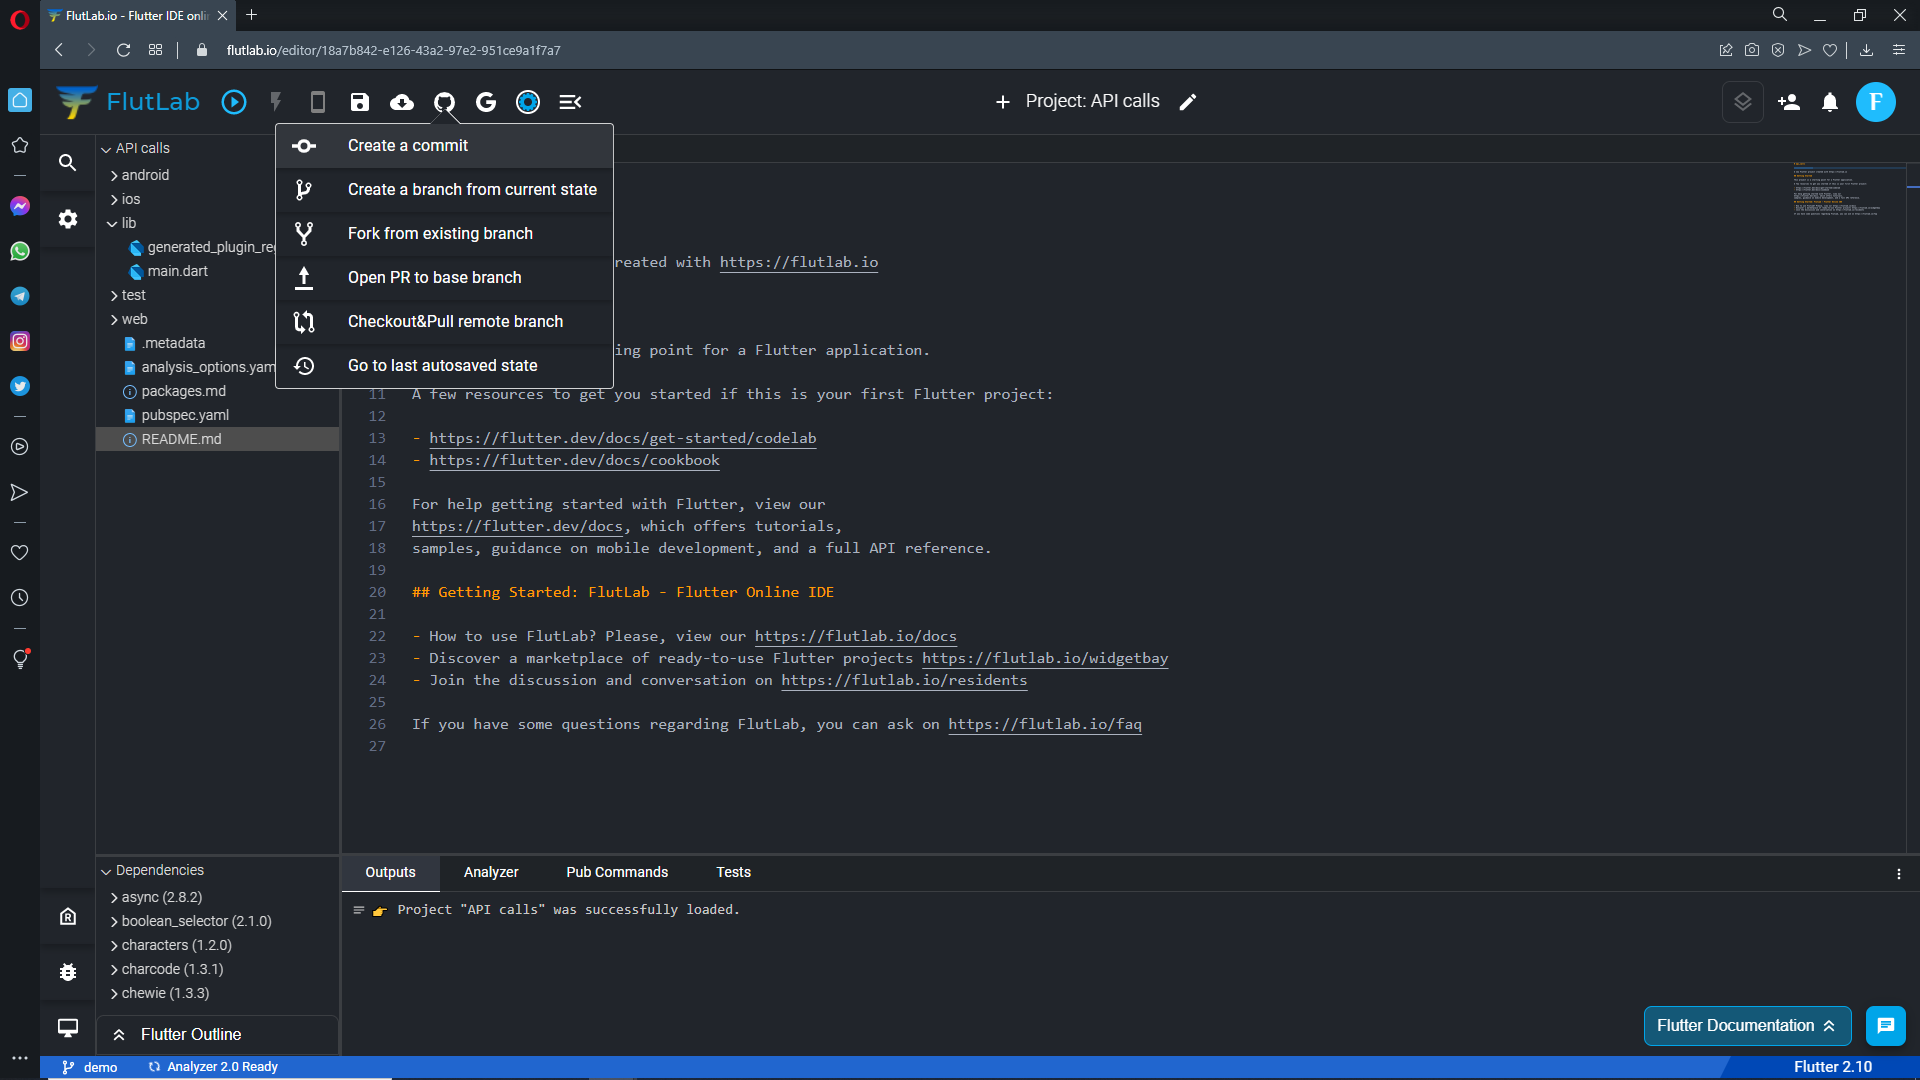Click the demo branch in status bar
Screen dimensions: 1920x1080
pyautogui.click(x=90, y=1068)
